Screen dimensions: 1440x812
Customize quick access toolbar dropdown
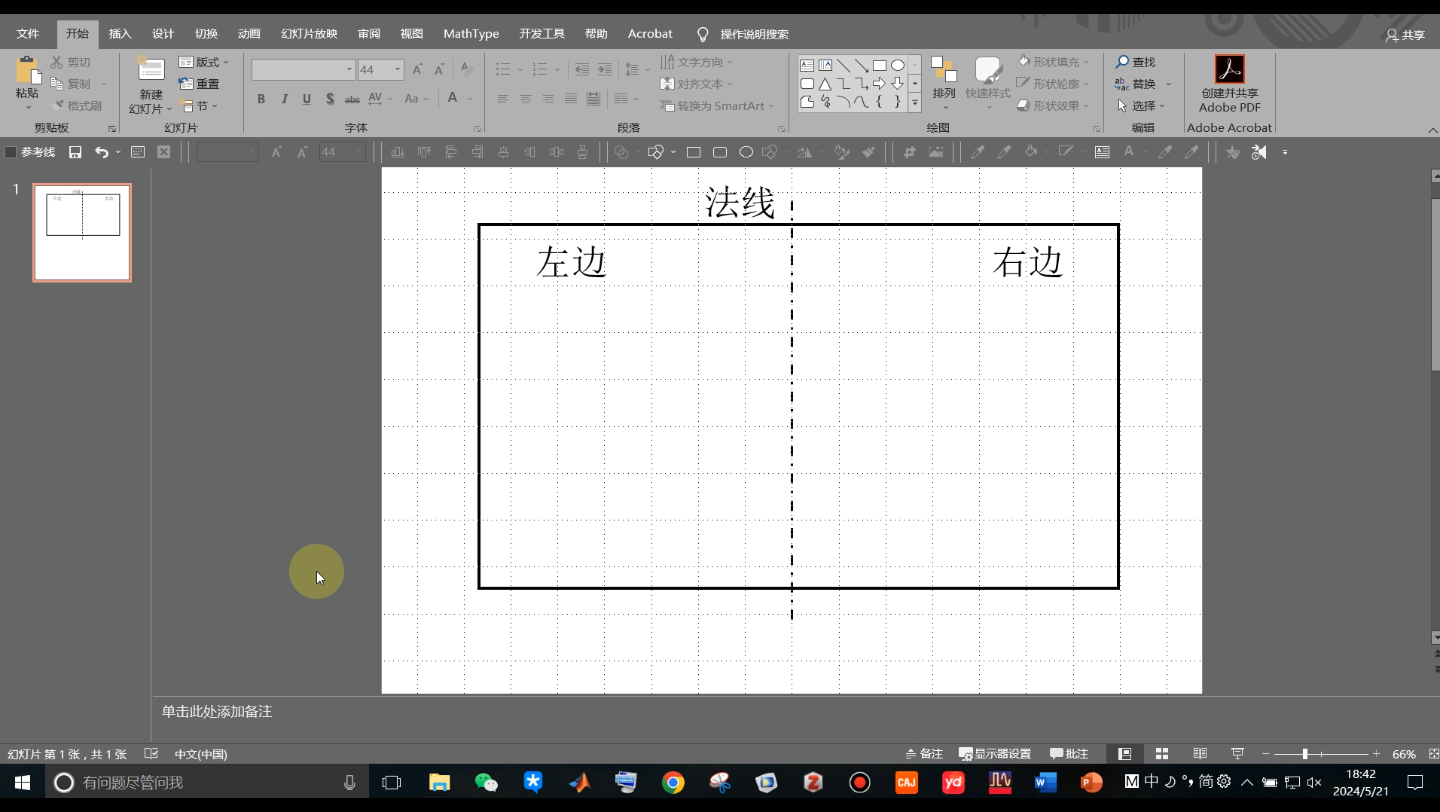coord(1285,152)
